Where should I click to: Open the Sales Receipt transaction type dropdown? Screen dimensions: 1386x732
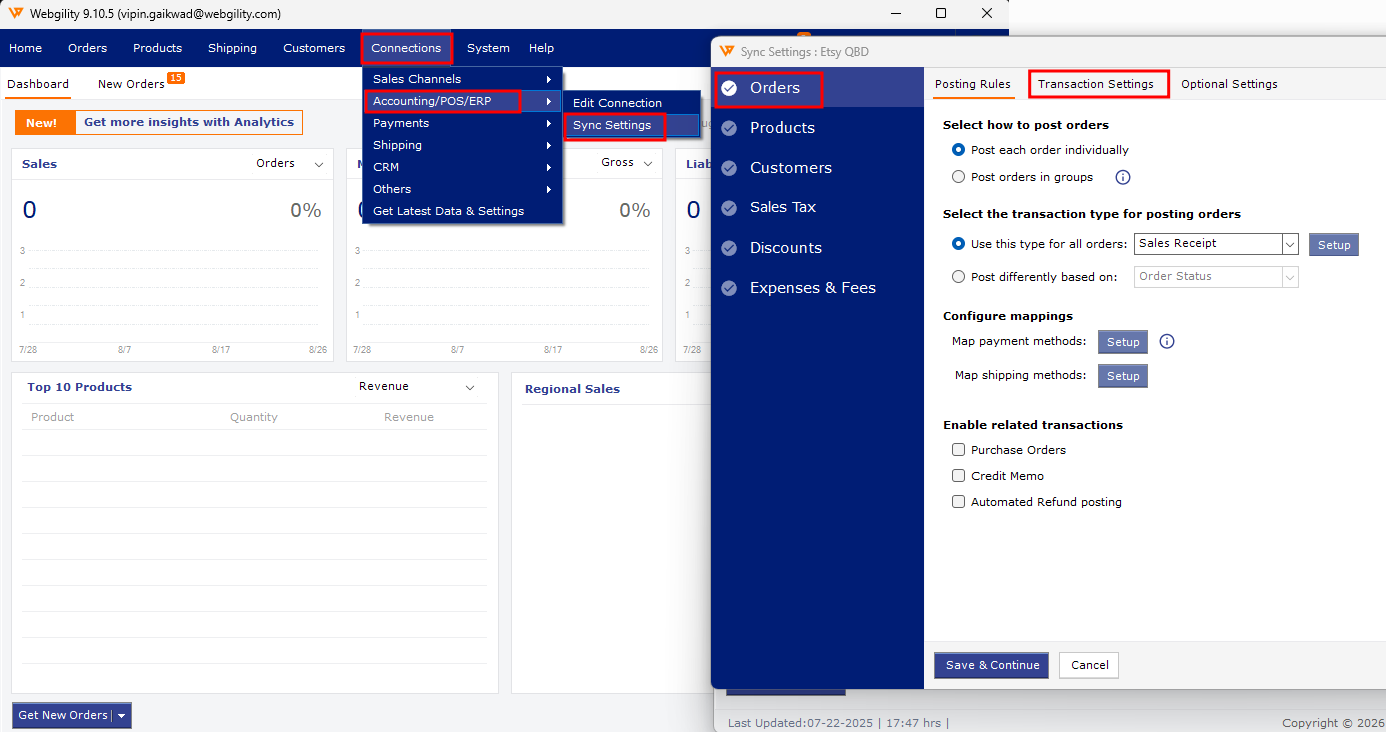point(1216,244)
